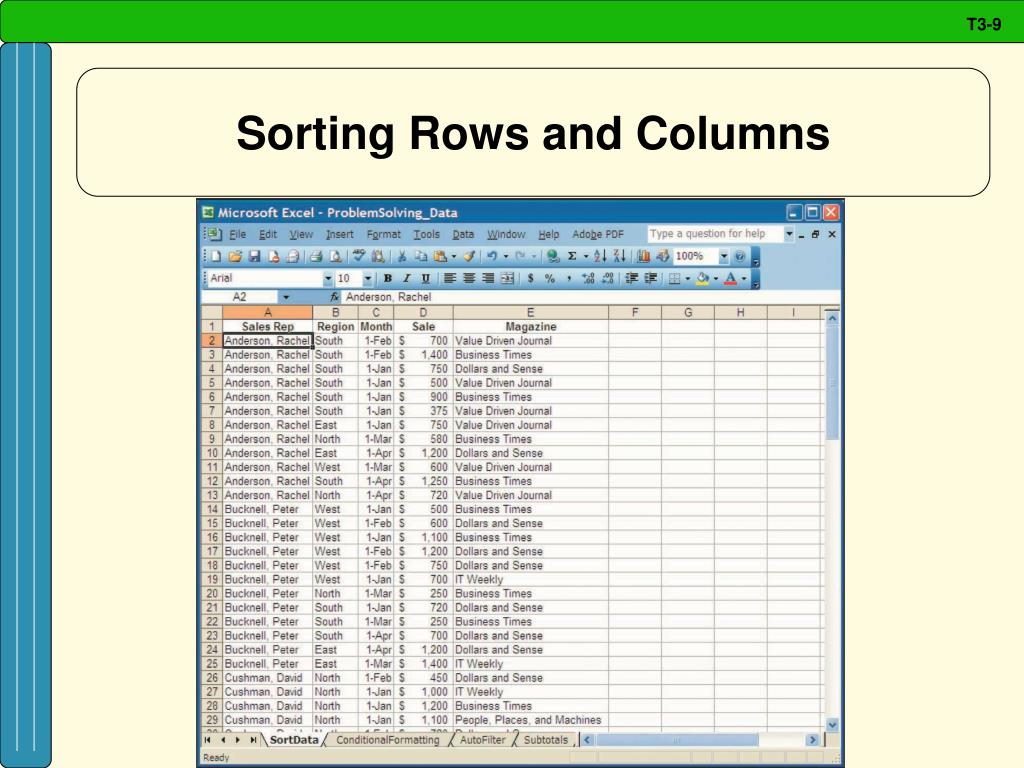1024x768 pixels.
Task: Open the Edit menu
Action: coord(268,234)
